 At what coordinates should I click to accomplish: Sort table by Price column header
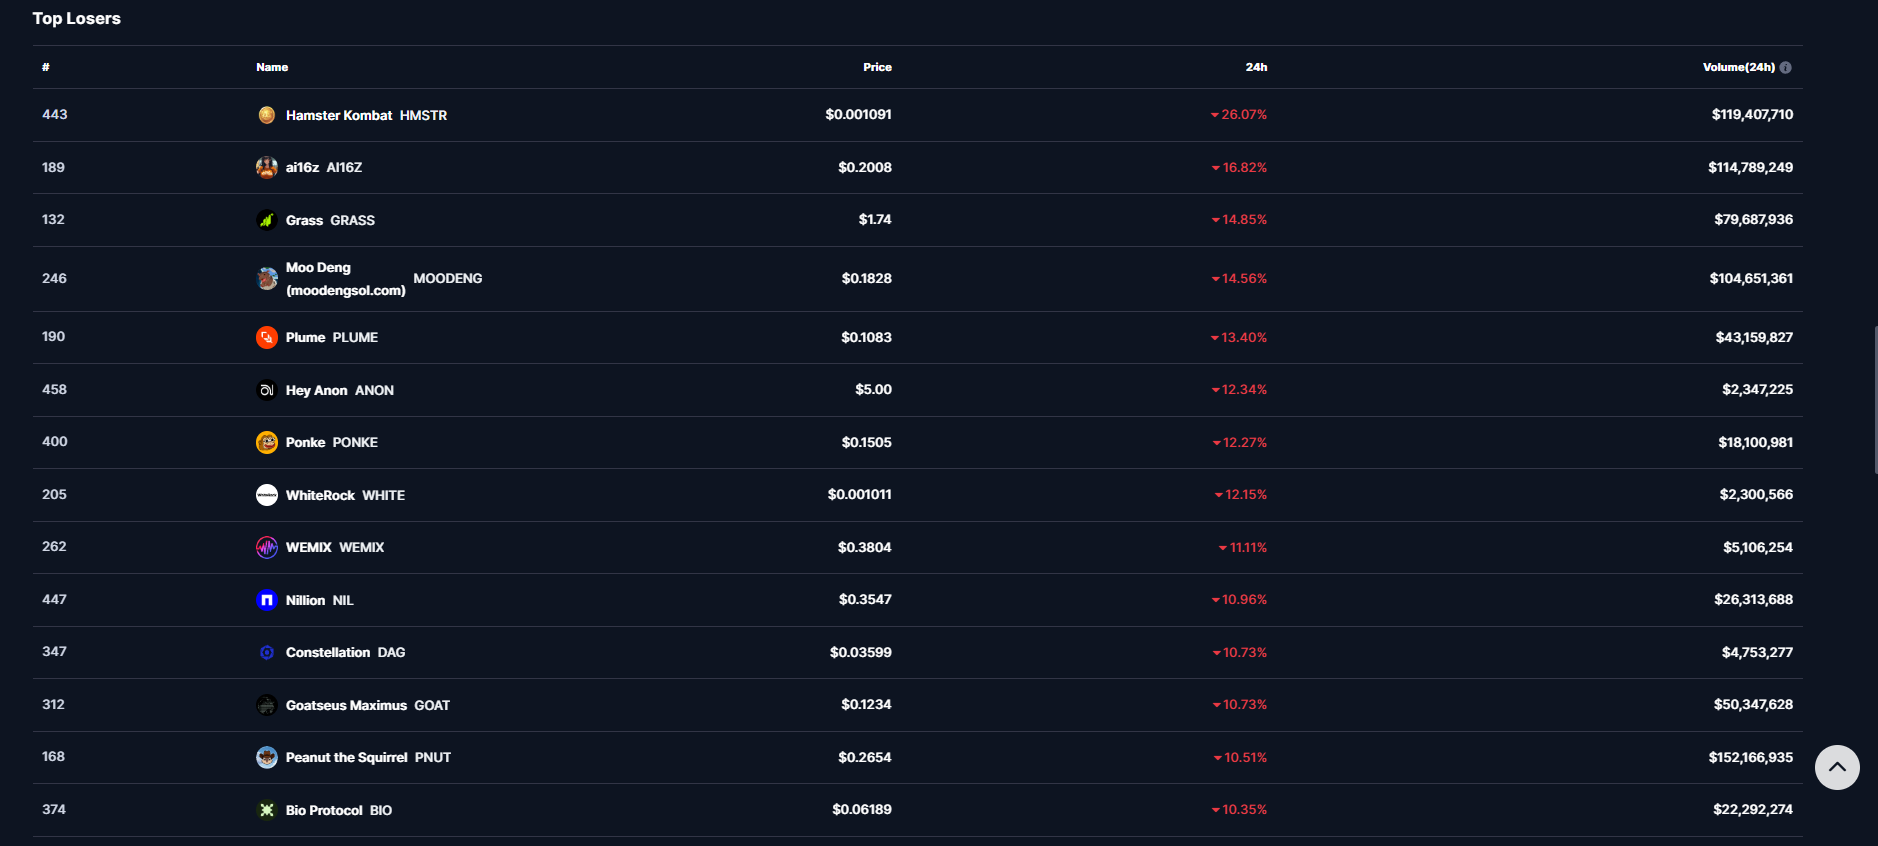coord(877,67)
